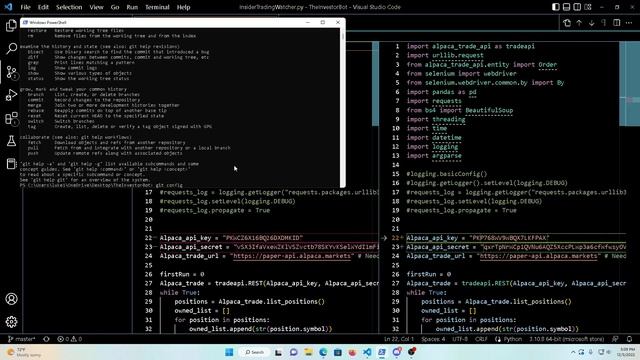Switch to Visual Studio Code taskbar icon
The image size is (640, 360).
click(x=367, y=352)
